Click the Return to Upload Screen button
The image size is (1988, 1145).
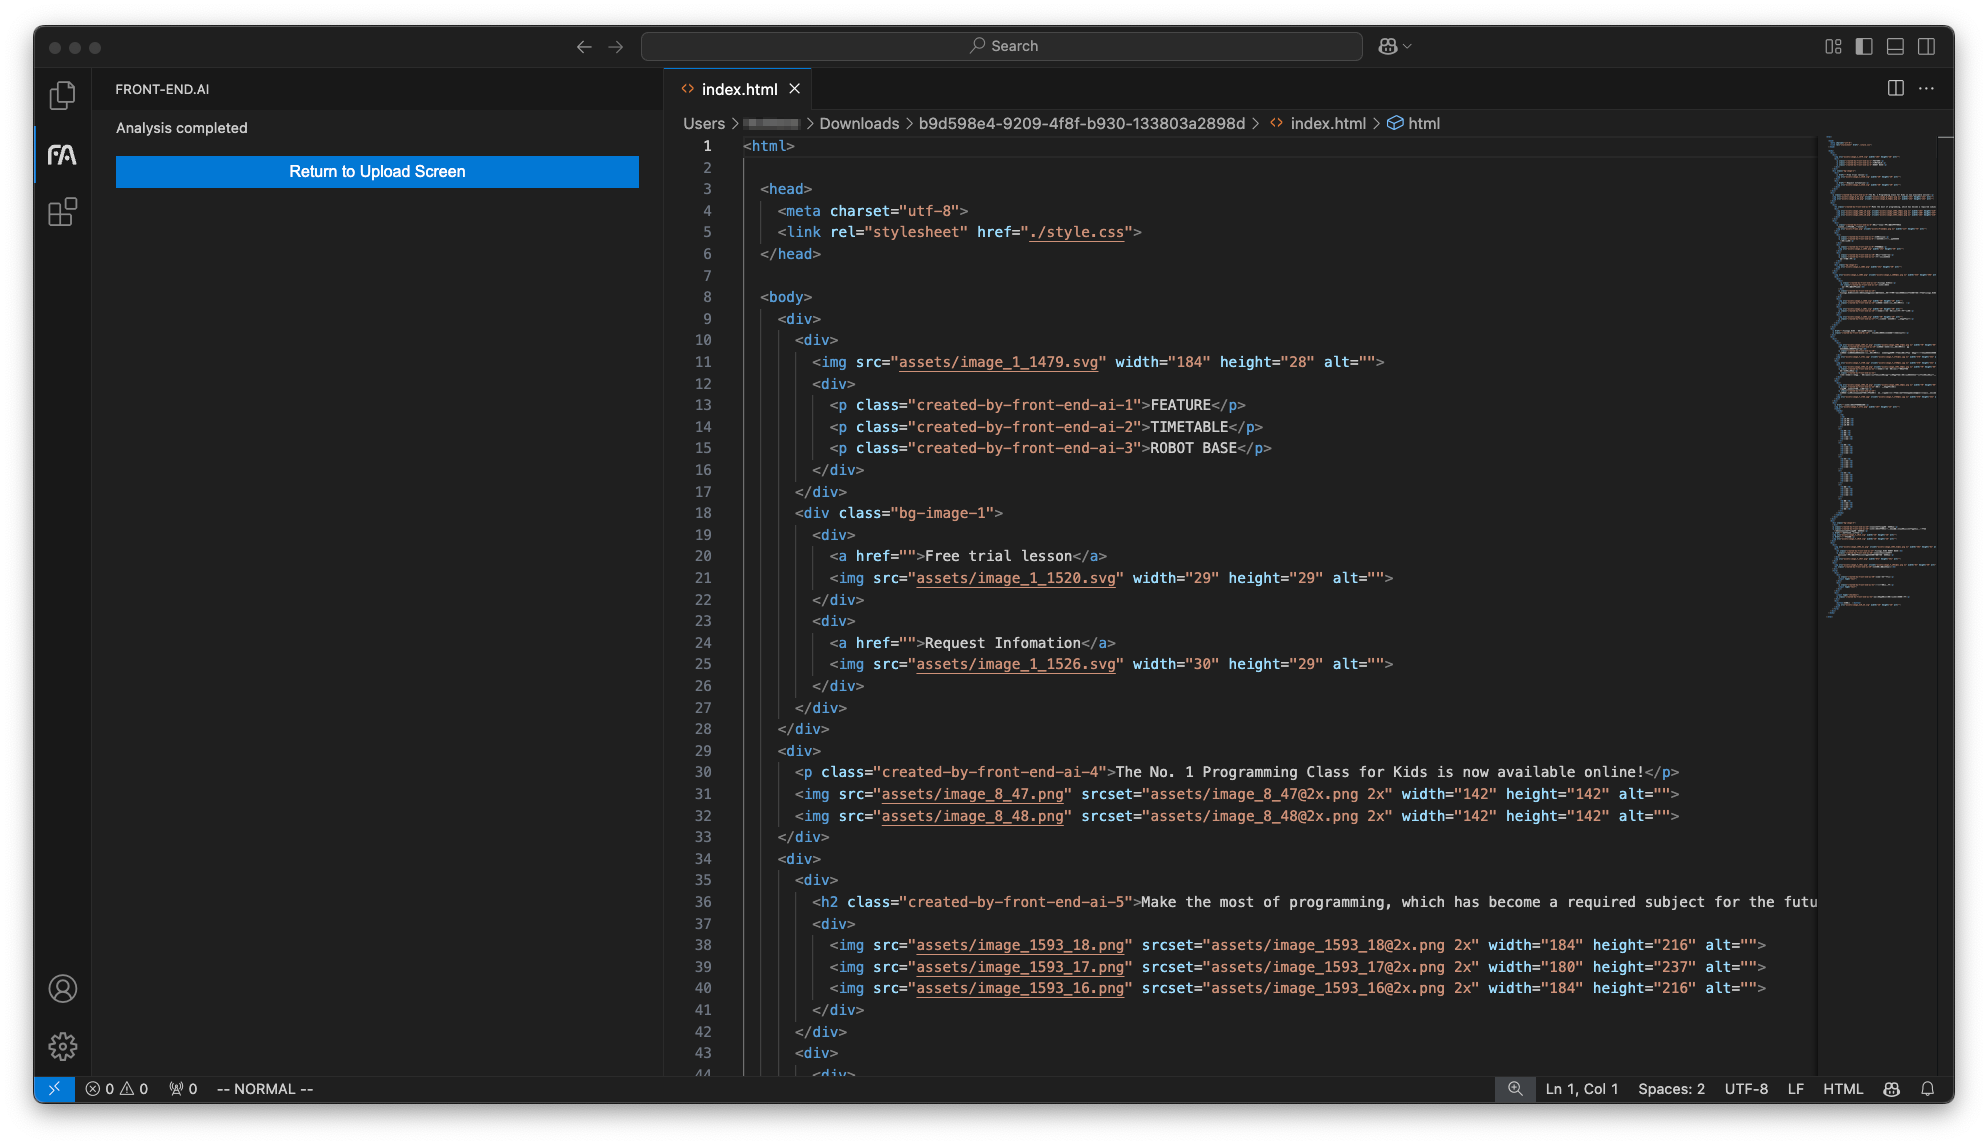[x=377, y=171]
